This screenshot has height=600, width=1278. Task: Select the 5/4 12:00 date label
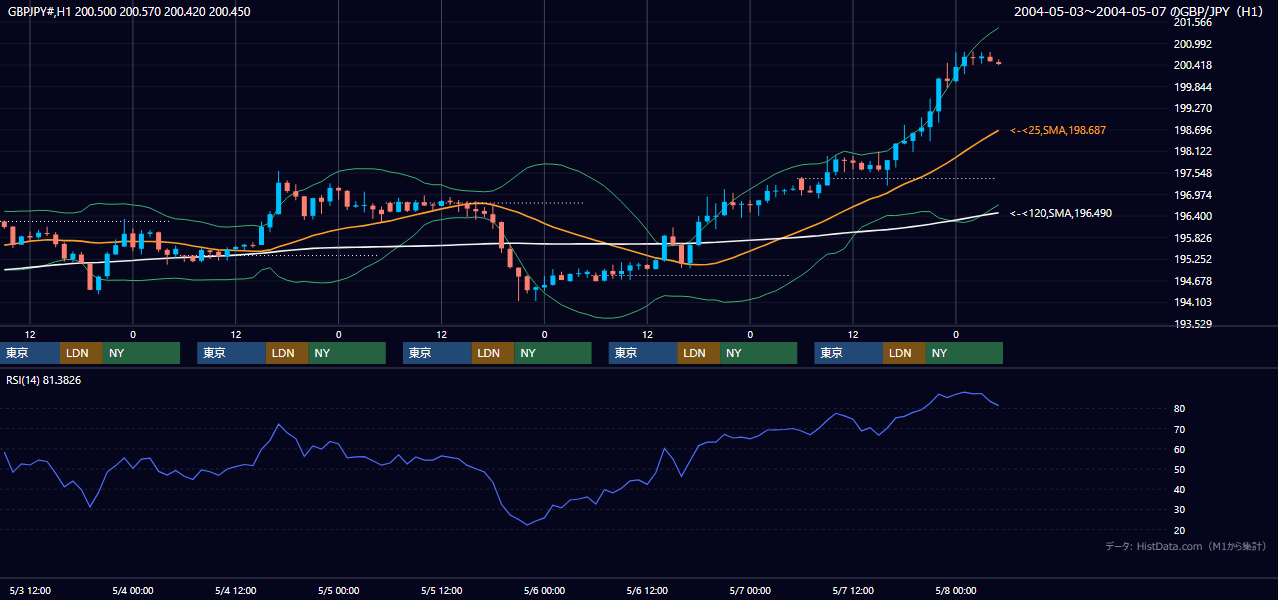pos(236,590)
